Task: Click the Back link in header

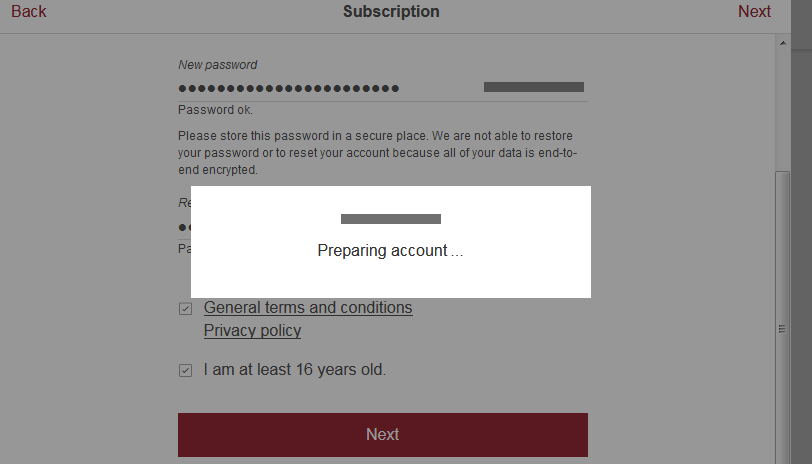Action: pyautogui.click(x=29, y=12)
